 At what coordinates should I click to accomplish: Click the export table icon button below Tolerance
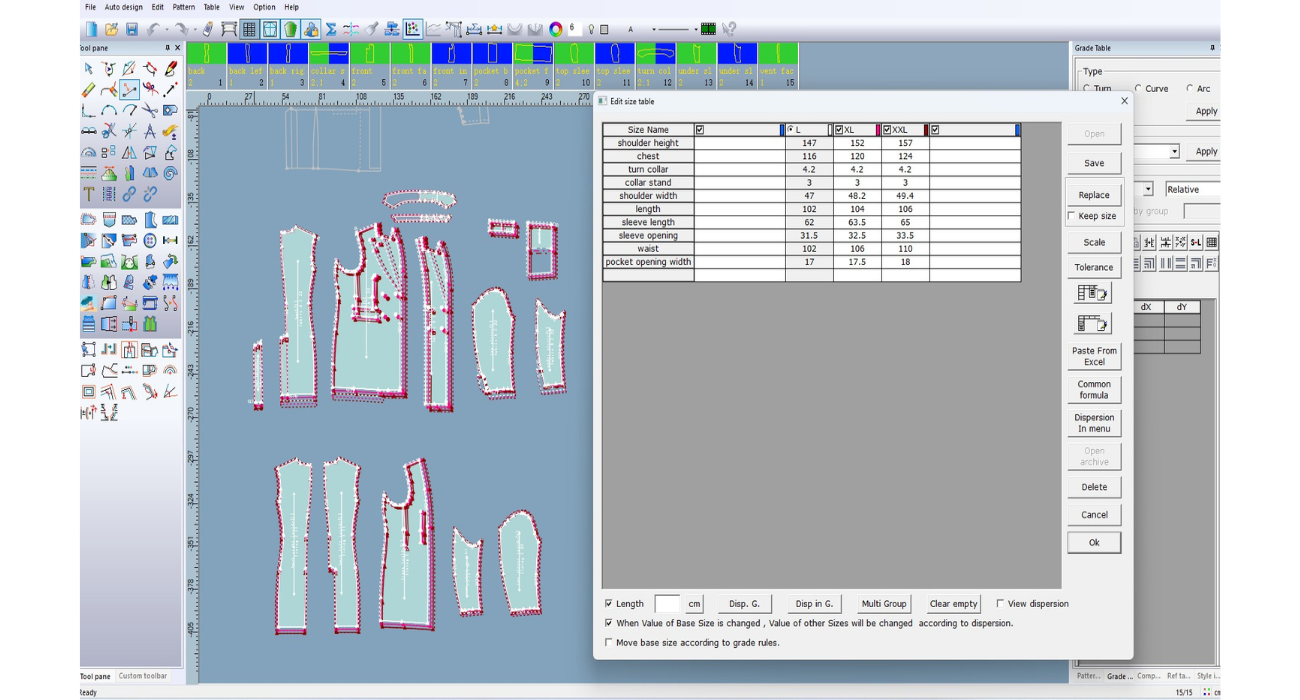point(1093,293)
